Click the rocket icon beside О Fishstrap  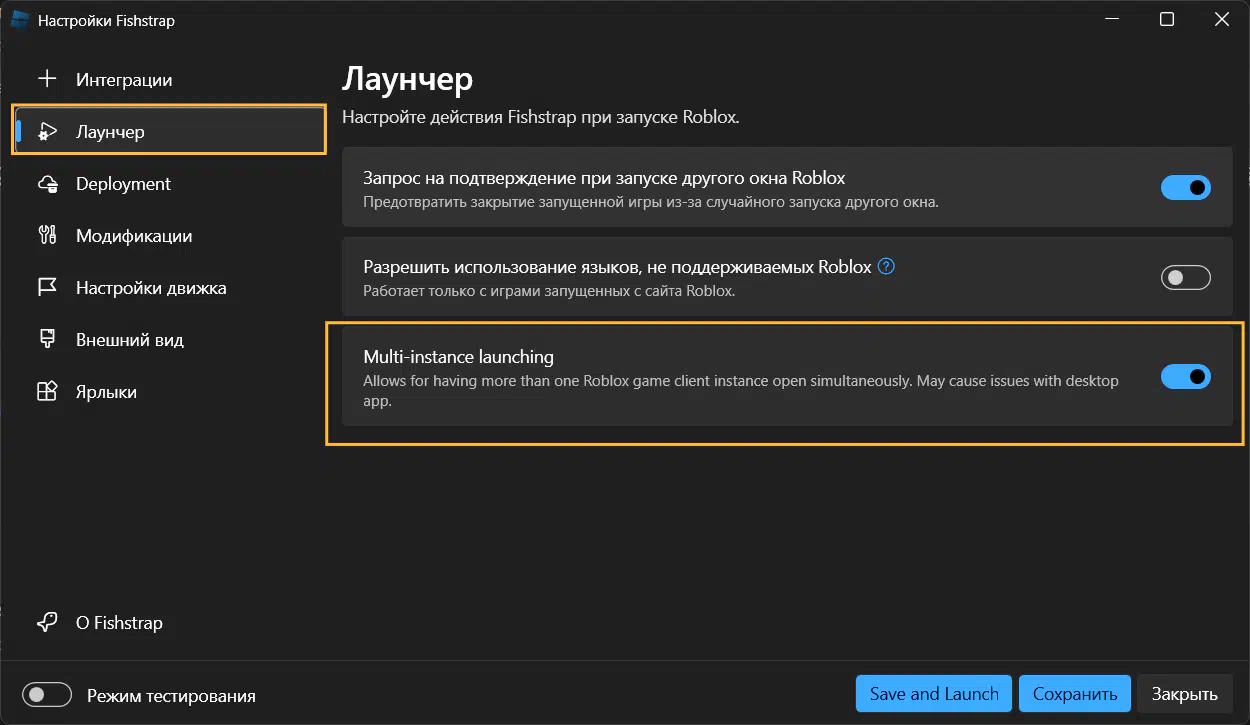point(47,622)
